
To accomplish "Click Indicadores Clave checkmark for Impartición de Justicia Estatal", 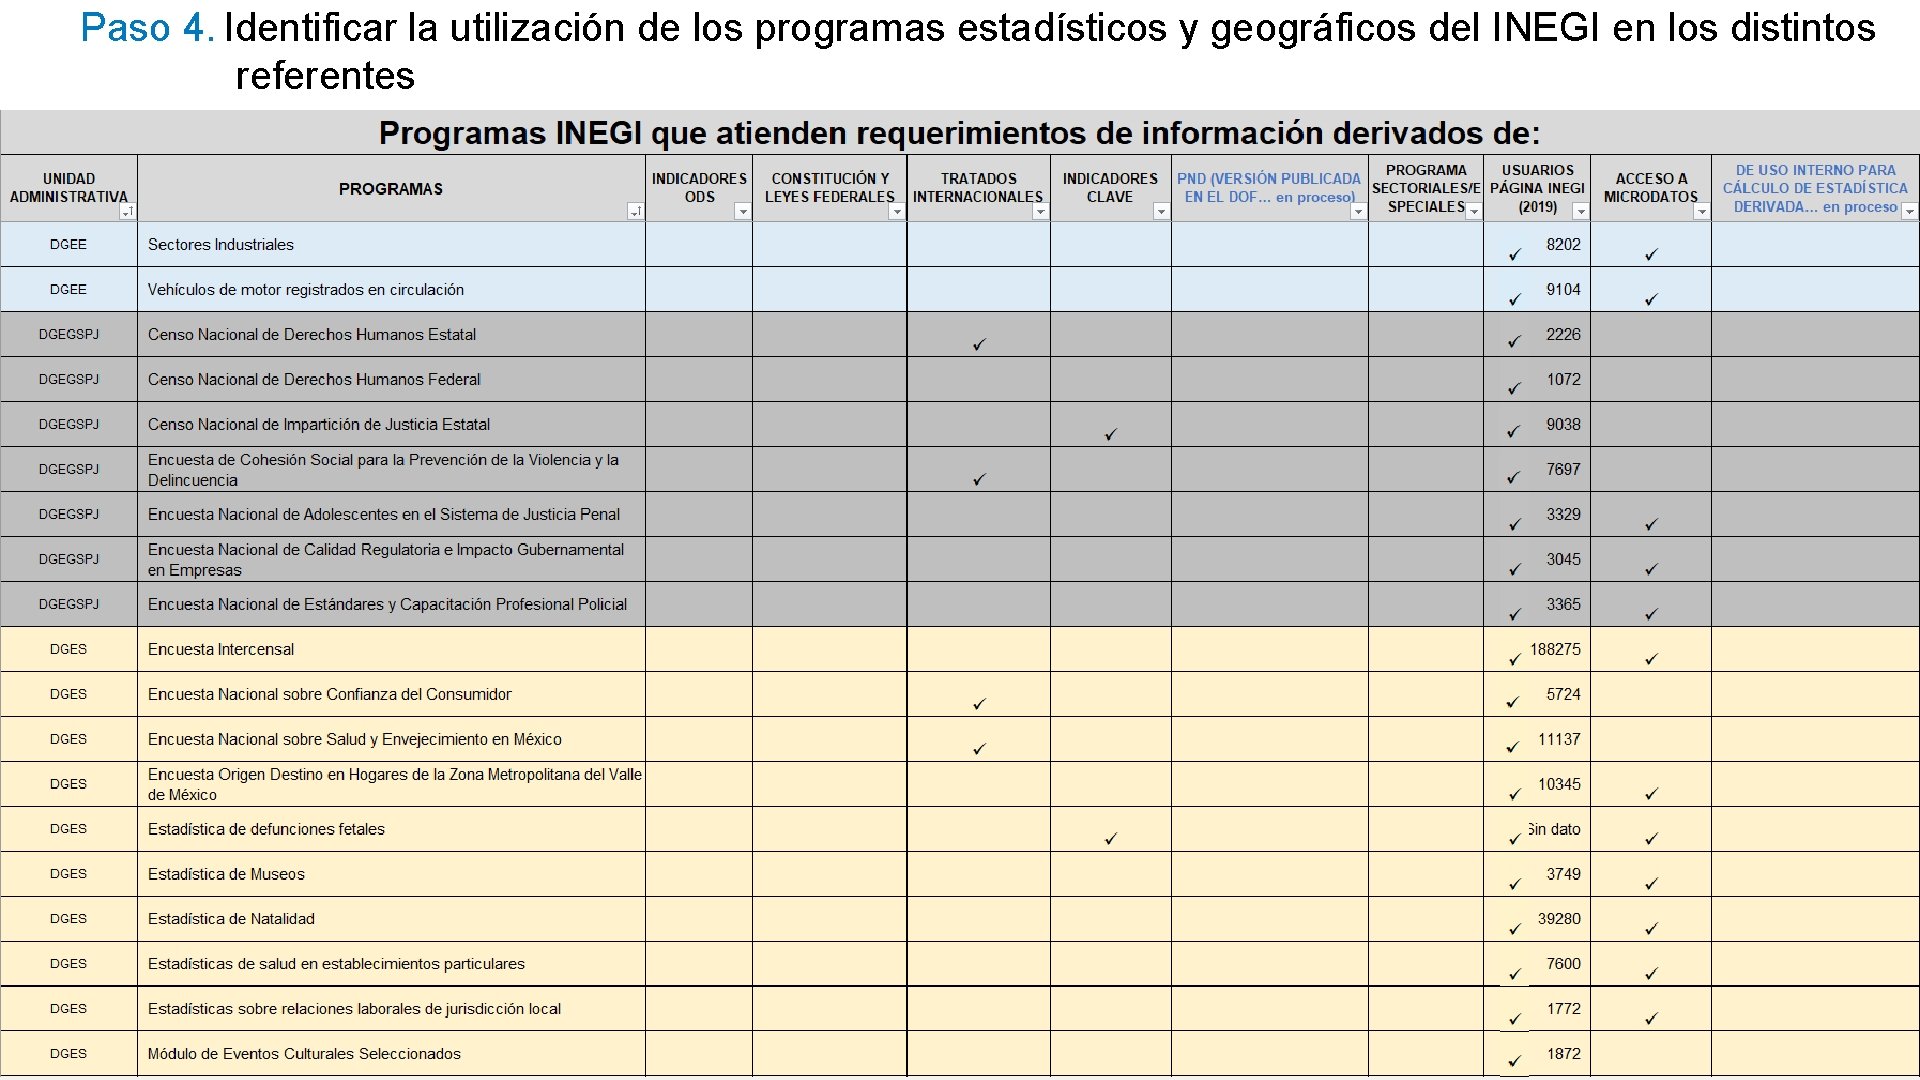I will [1110, 434].
